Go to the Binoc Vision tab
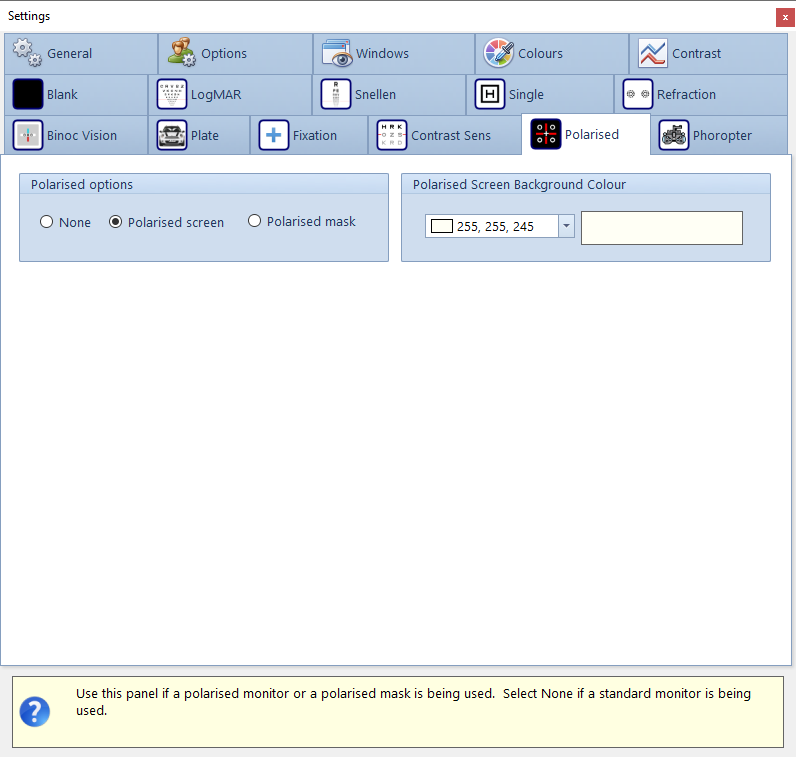 click(x=81, y=135)
